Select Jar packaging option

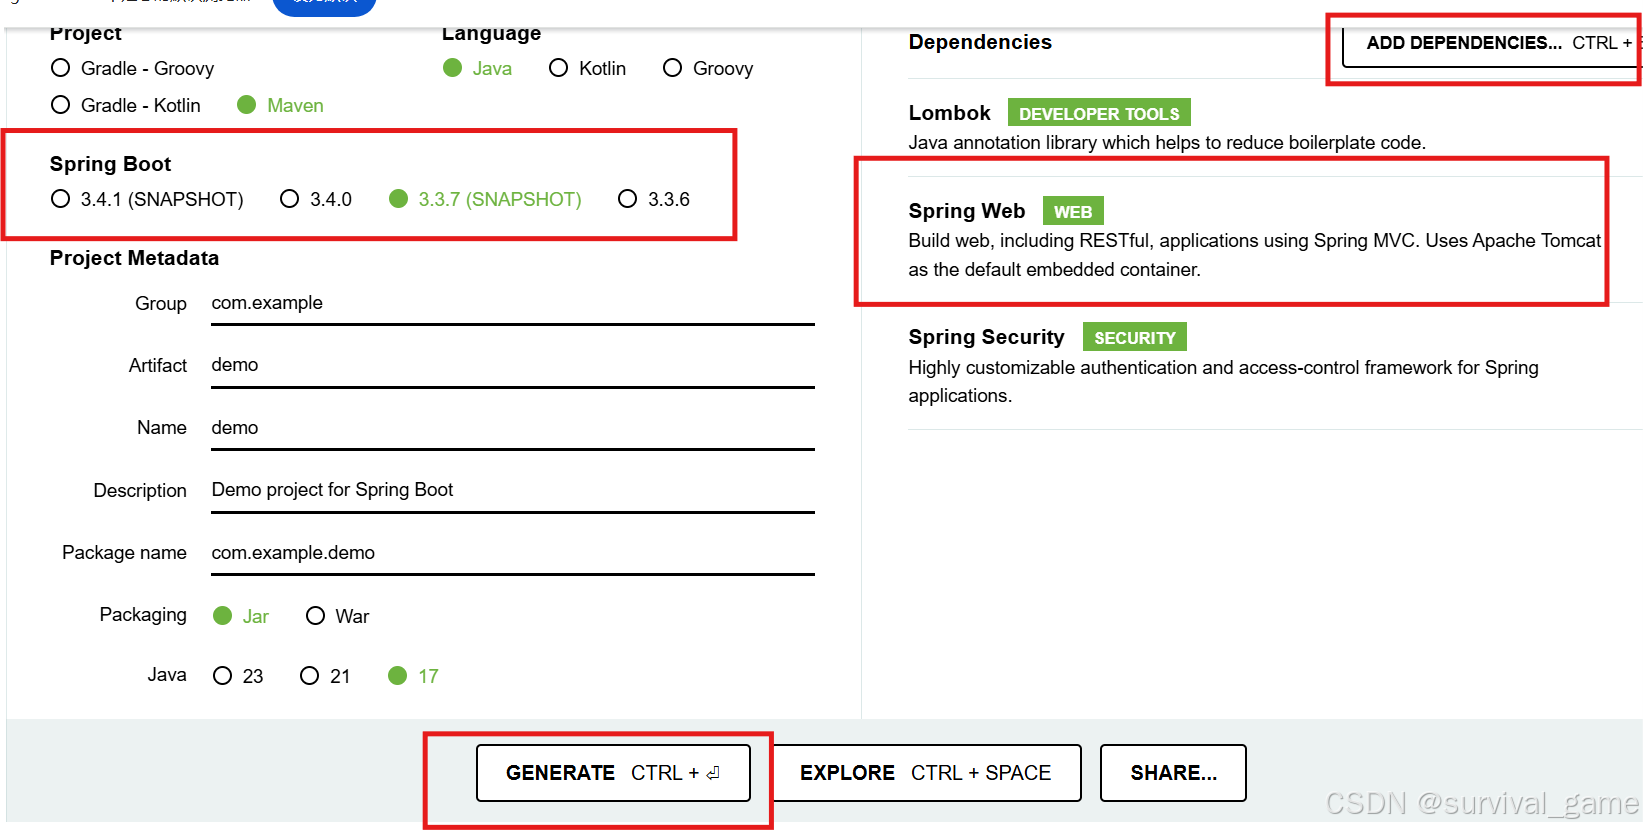[241, 616]
